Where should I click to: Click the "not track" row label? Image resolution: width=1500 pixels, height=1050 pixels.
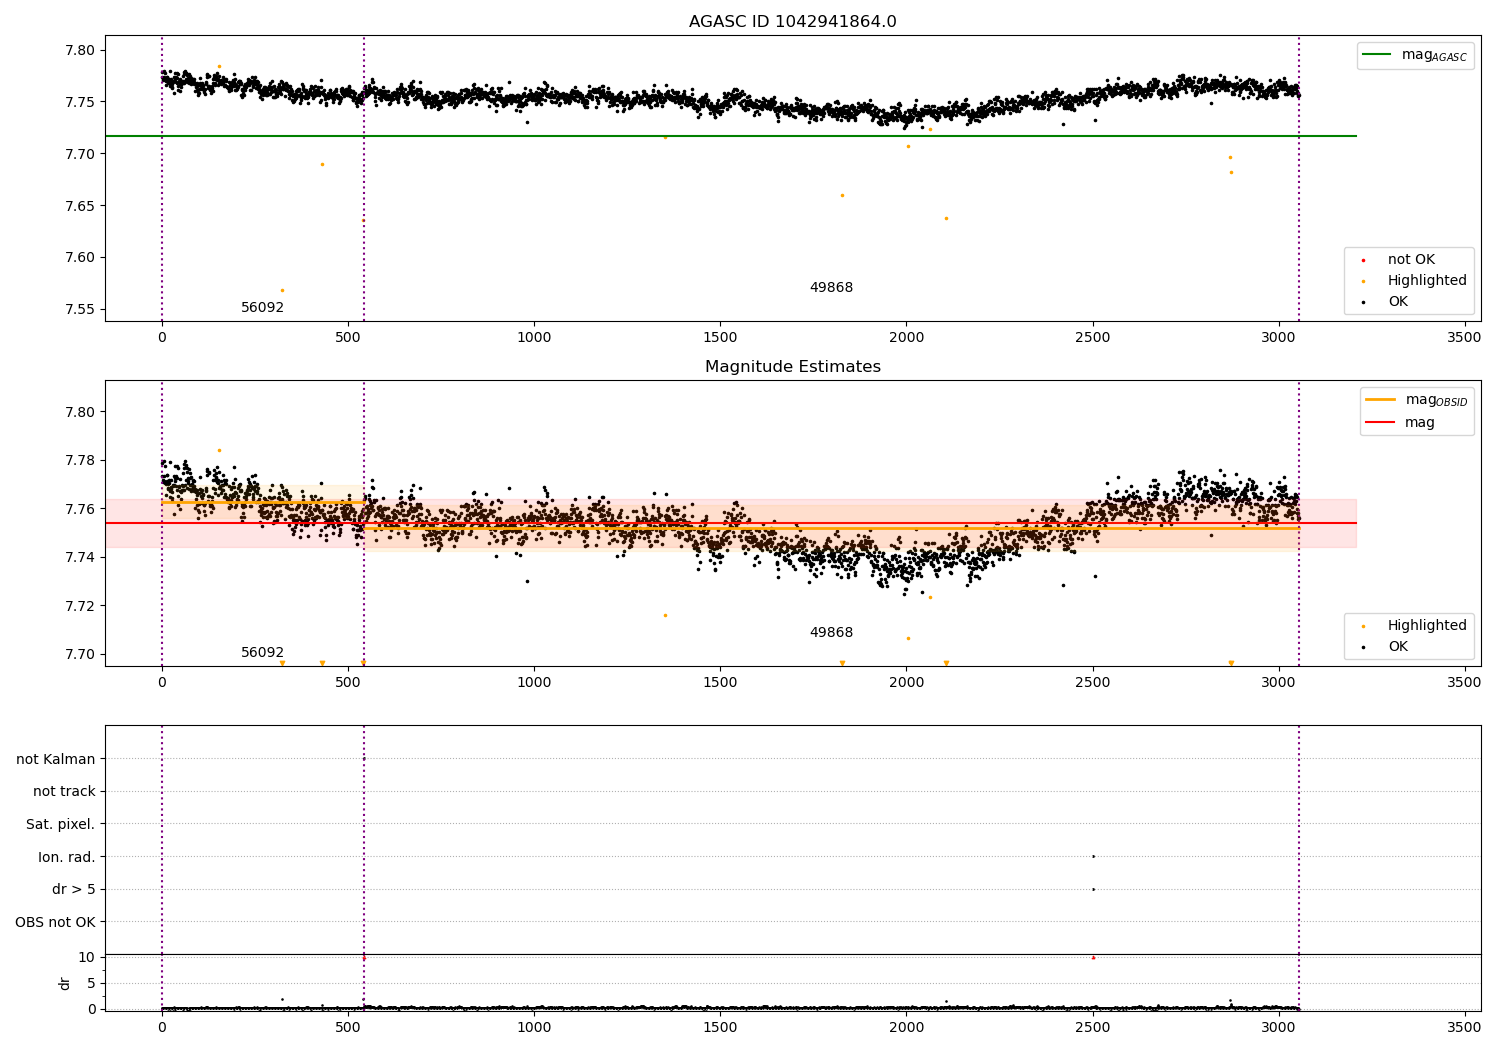pos(64,791)
